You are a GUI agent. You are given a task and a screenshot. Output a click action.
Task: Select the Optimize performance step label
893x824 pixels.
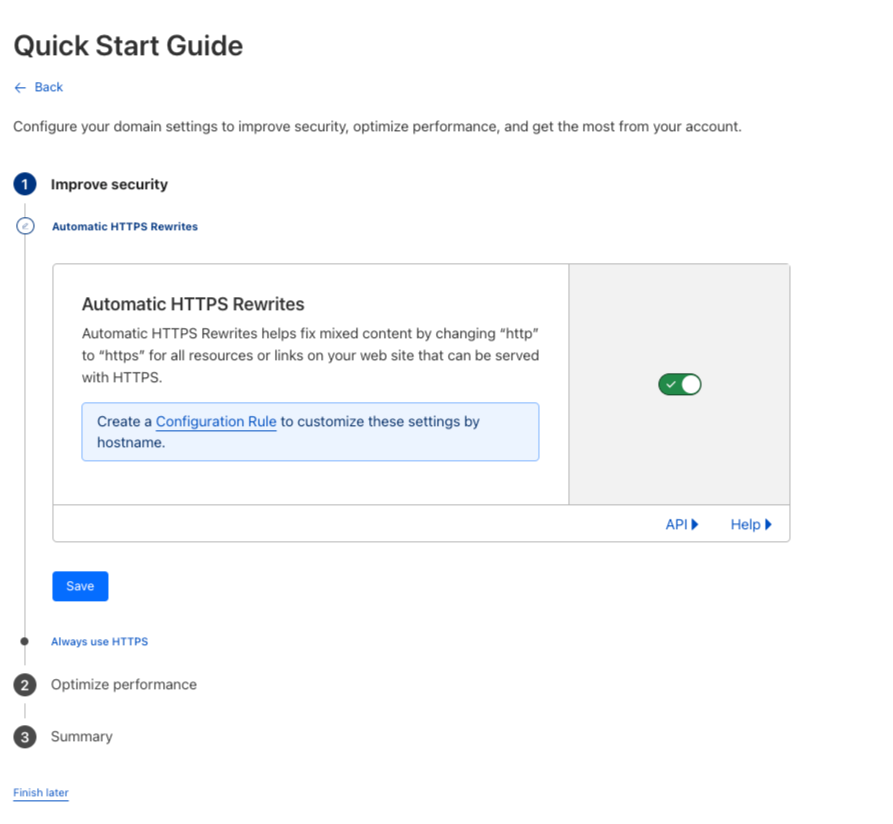click(124, 685)
